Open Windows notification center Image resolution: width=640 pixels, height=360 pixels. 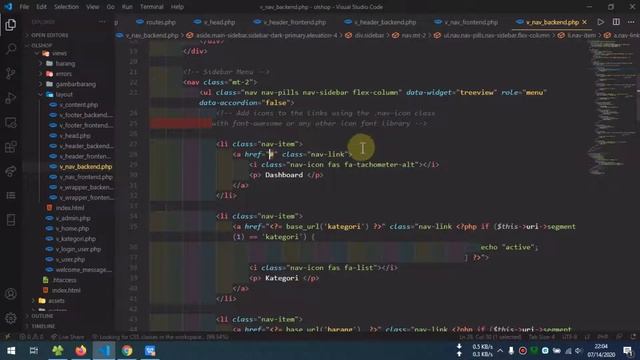[628, 351]
